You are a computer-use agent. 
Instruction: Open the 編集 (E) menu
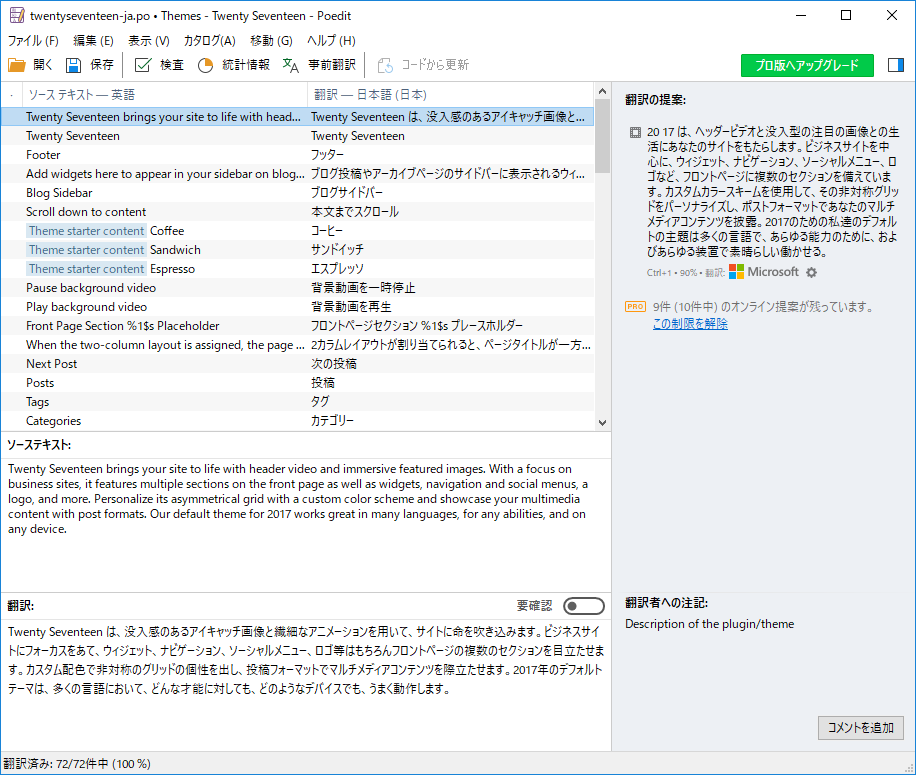pyautogui.click(x=93, y=40)
